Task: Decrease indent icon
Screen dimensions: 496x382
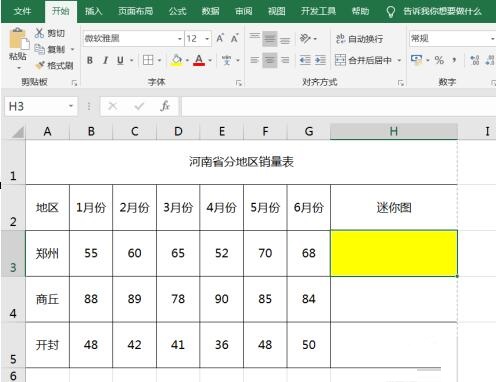Action: [305, 60]
